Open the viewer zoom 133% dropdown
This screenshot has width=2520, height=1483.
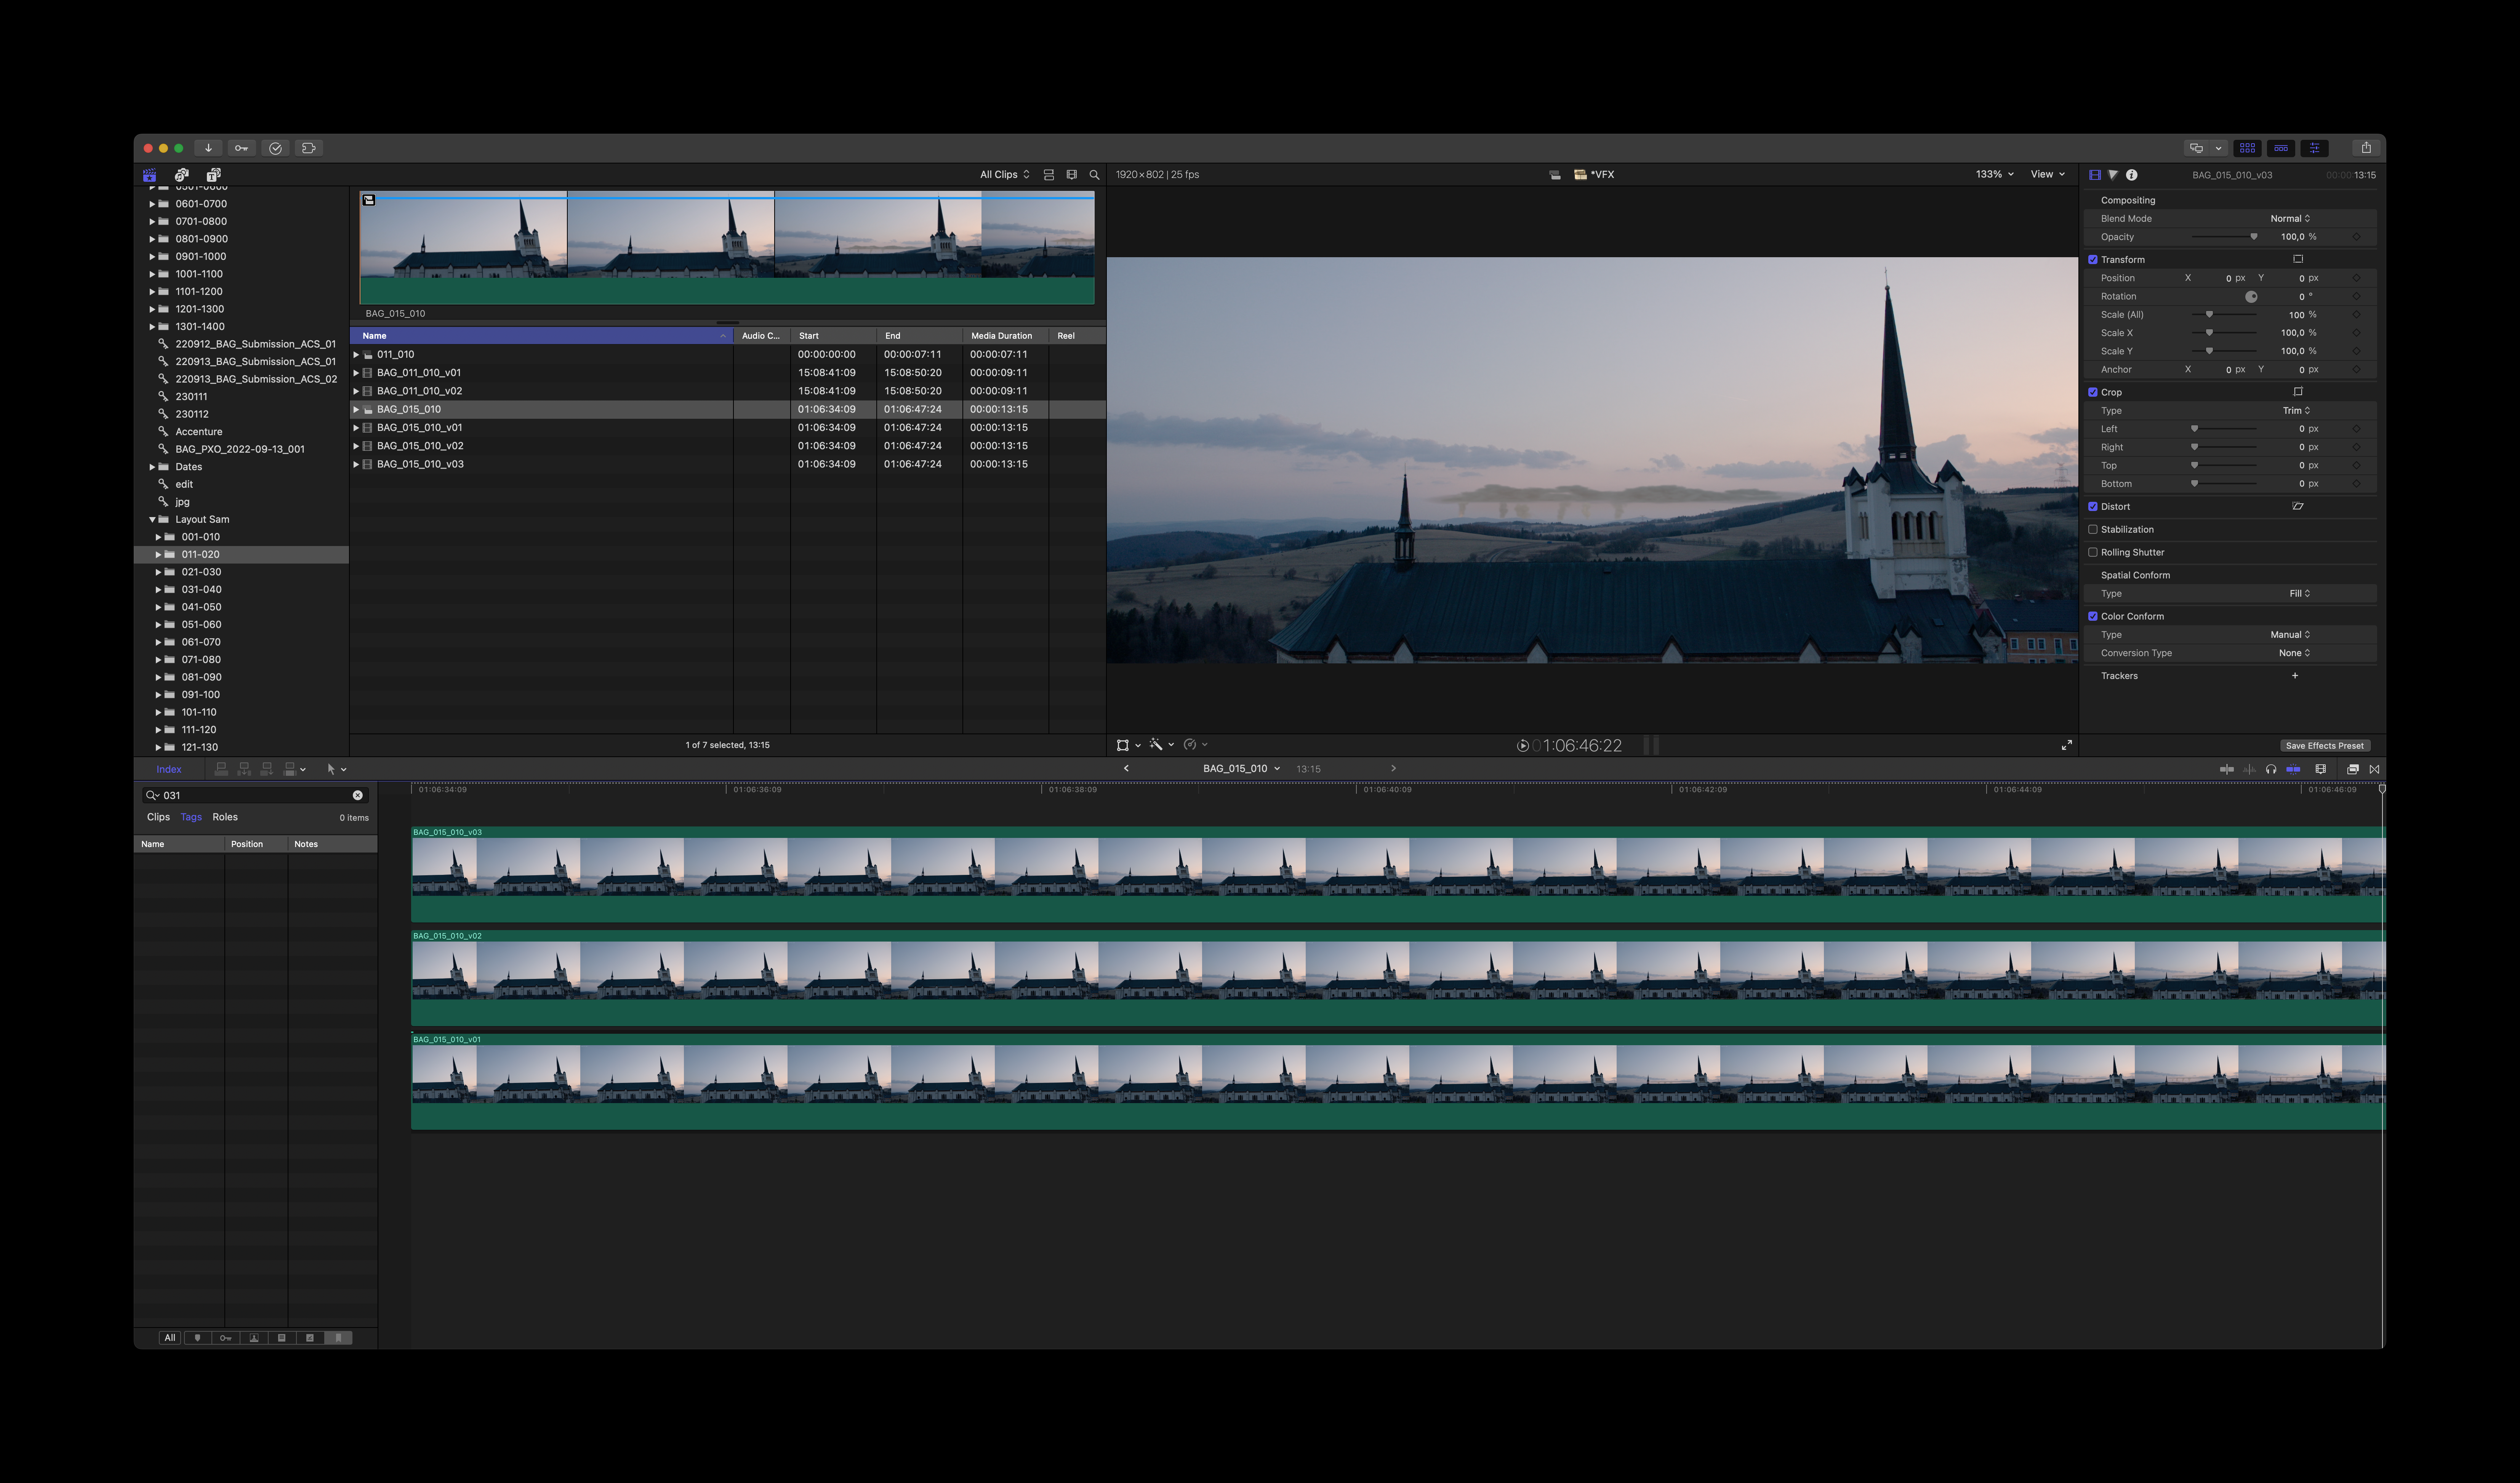1993,175
